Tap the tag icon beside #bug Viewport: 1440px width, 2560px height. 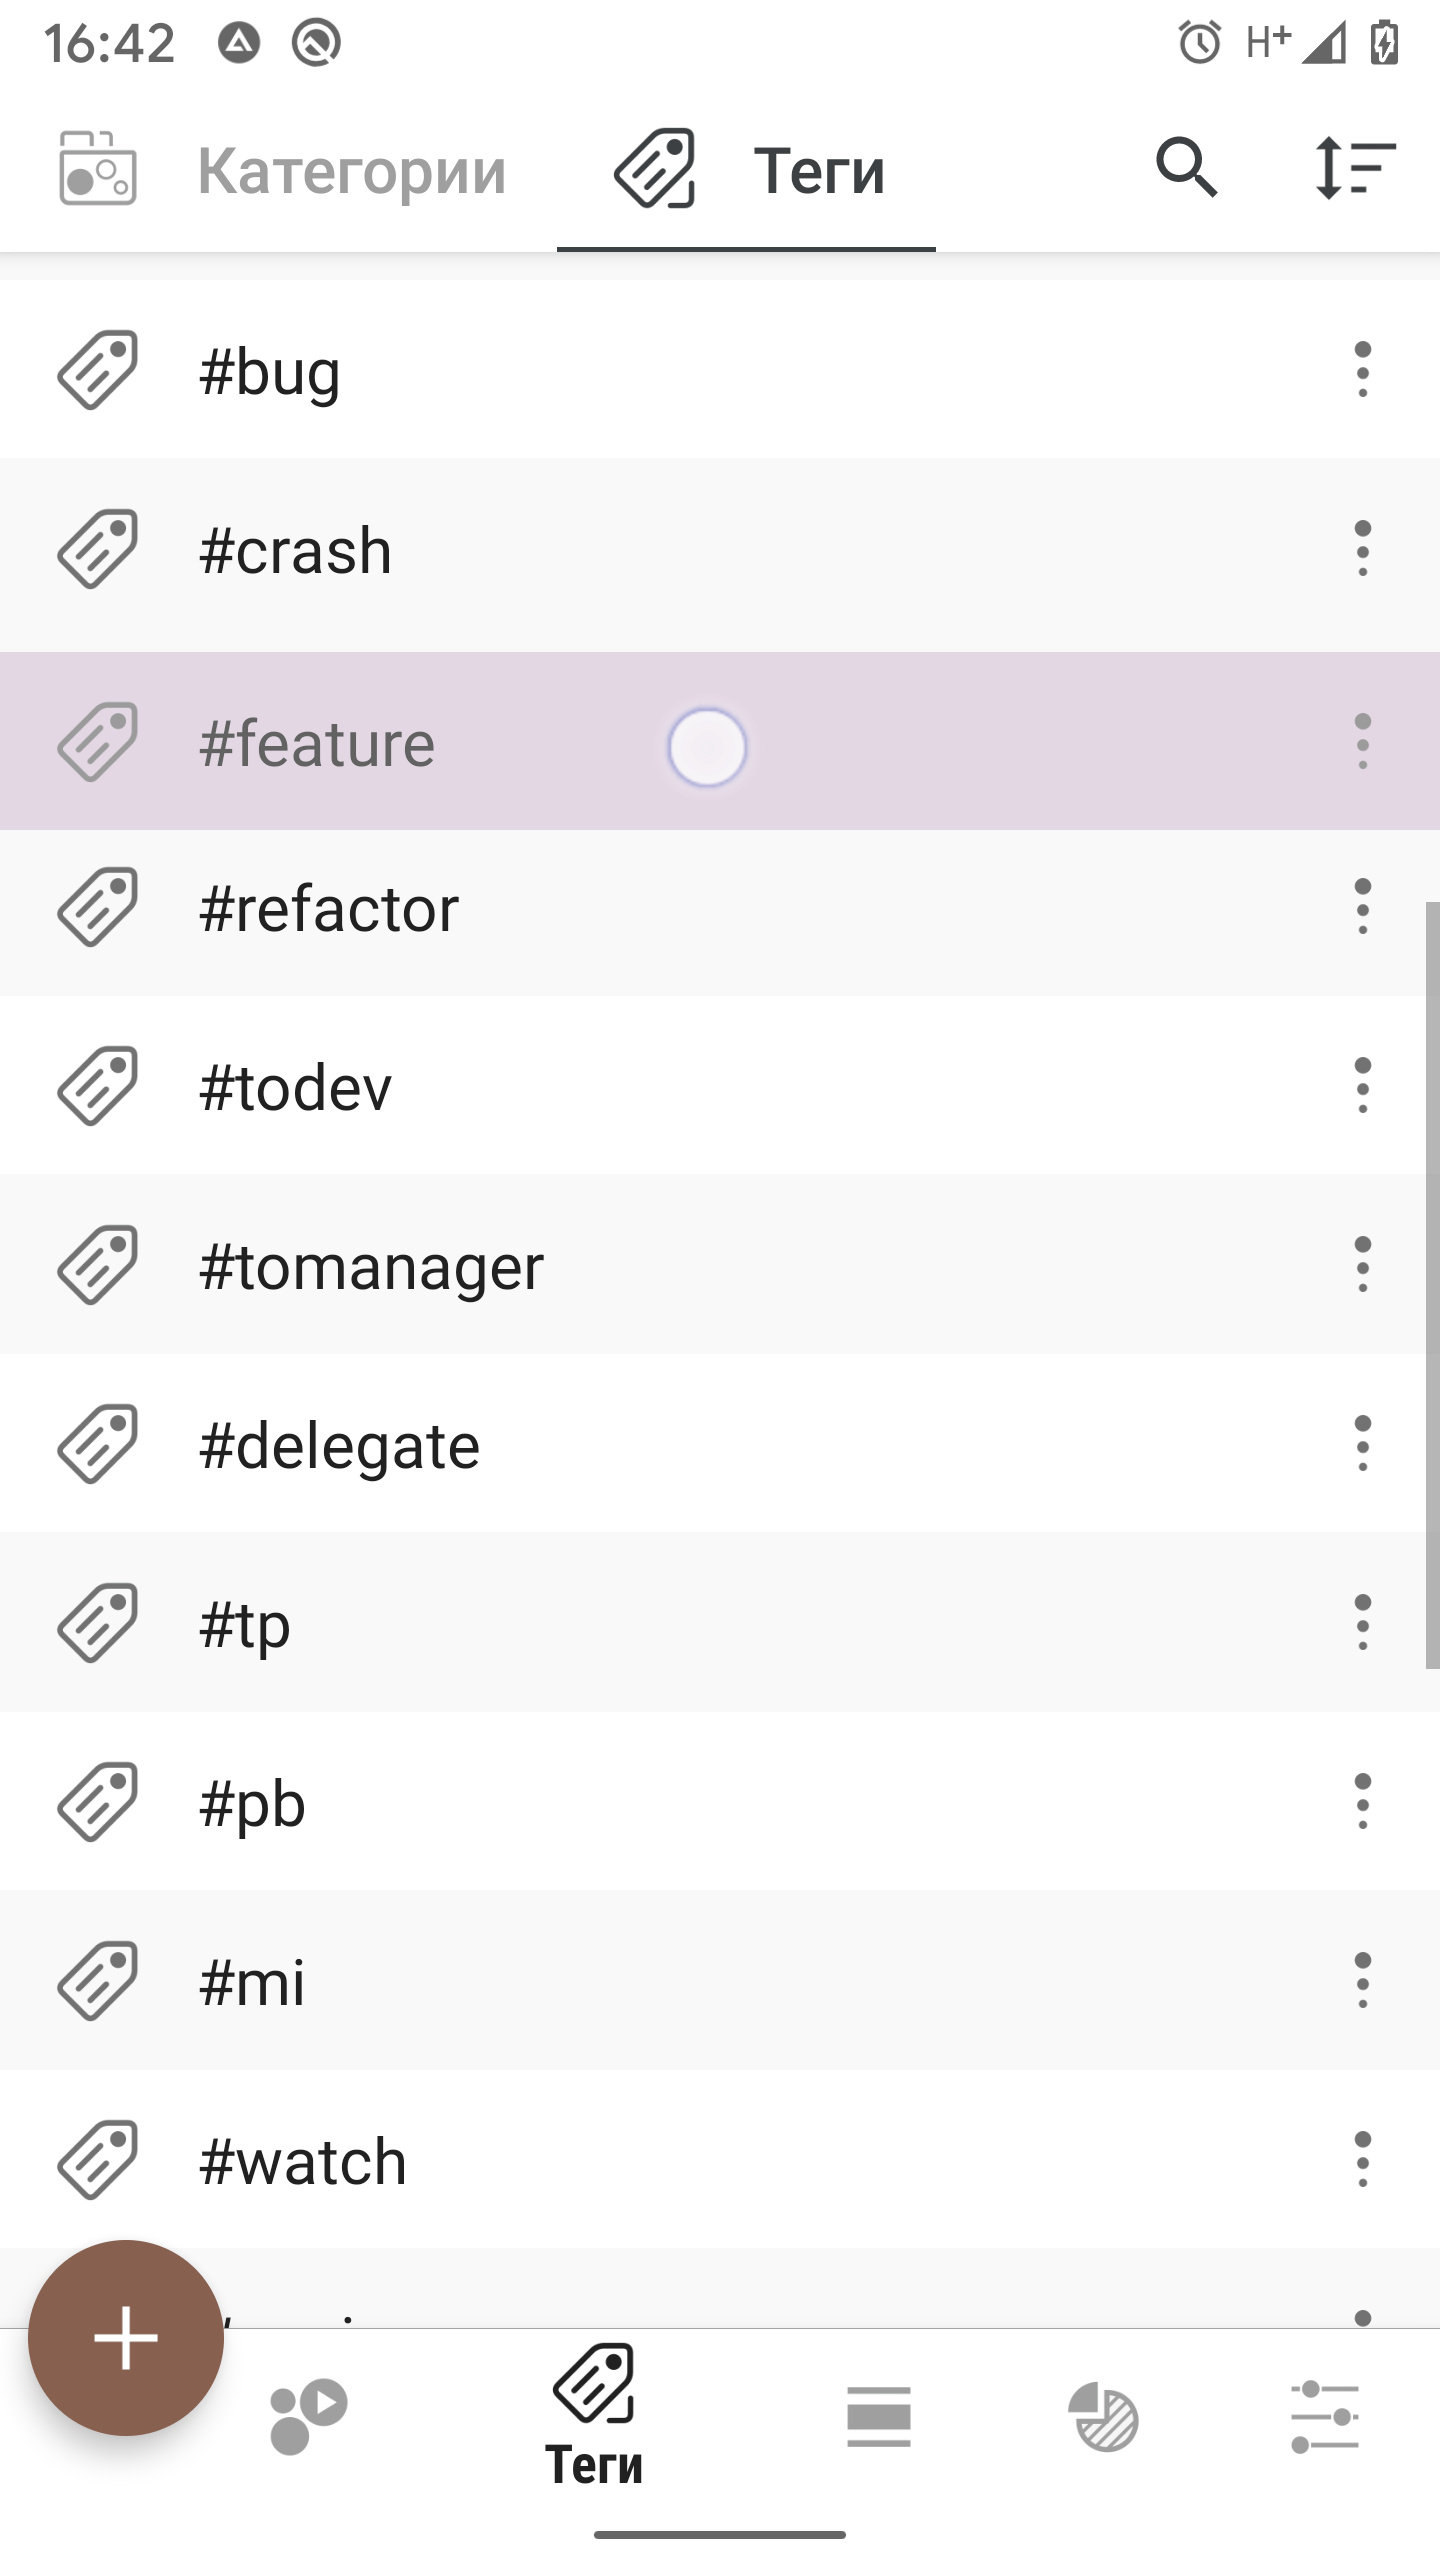[98, 370]
